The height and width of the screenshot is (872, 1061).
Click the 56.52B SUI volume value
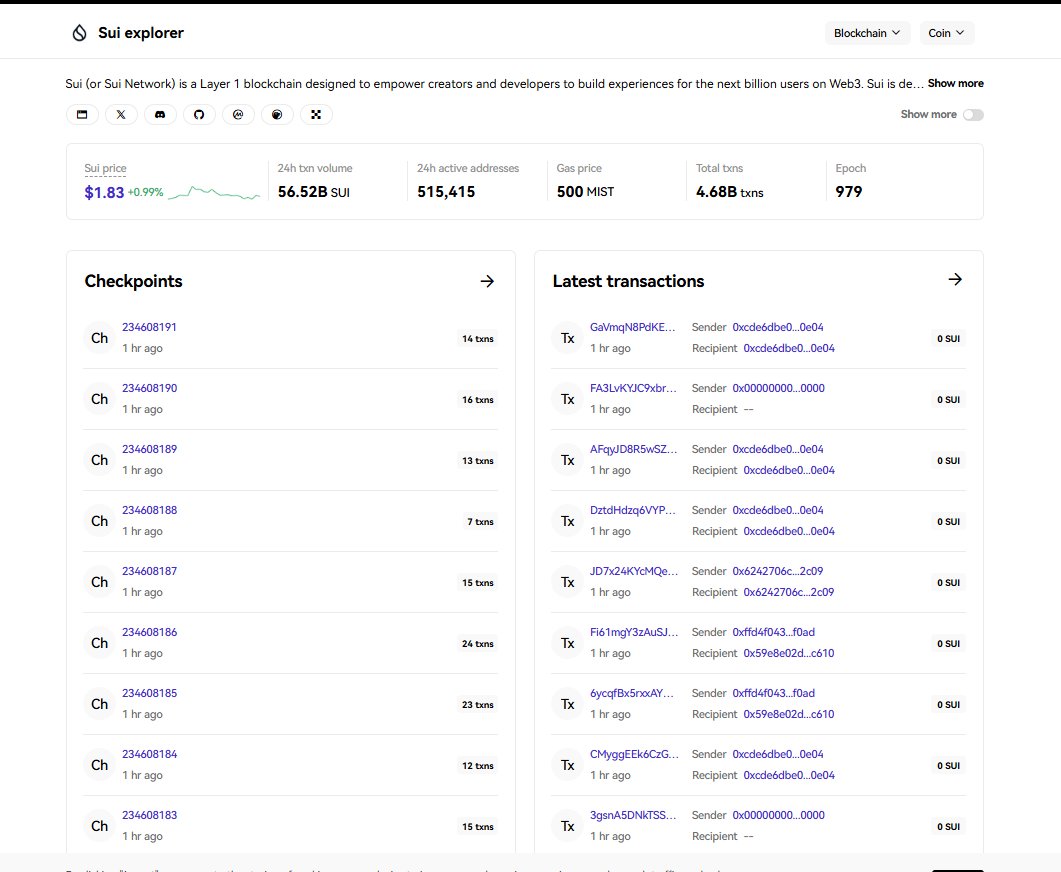pyautogui.click(x=313, y=191)
